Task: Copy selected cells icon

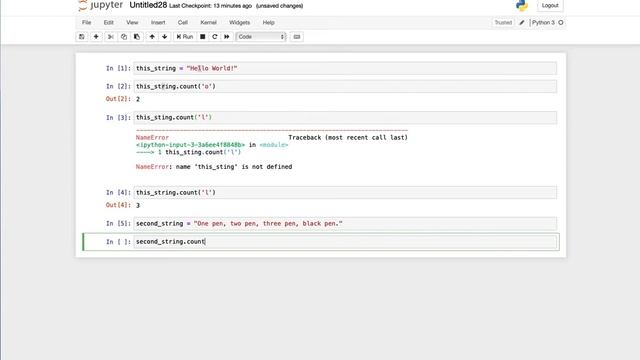Action: click(x=124, y=37)
